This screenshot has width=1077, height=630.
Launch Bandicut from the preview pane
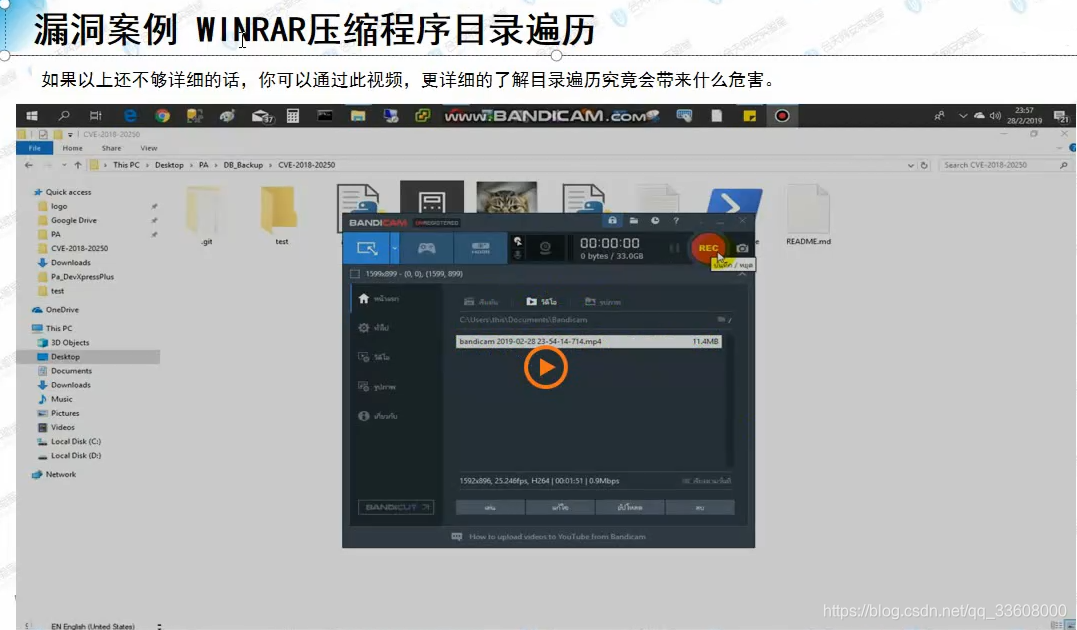[x=397, y=507]
